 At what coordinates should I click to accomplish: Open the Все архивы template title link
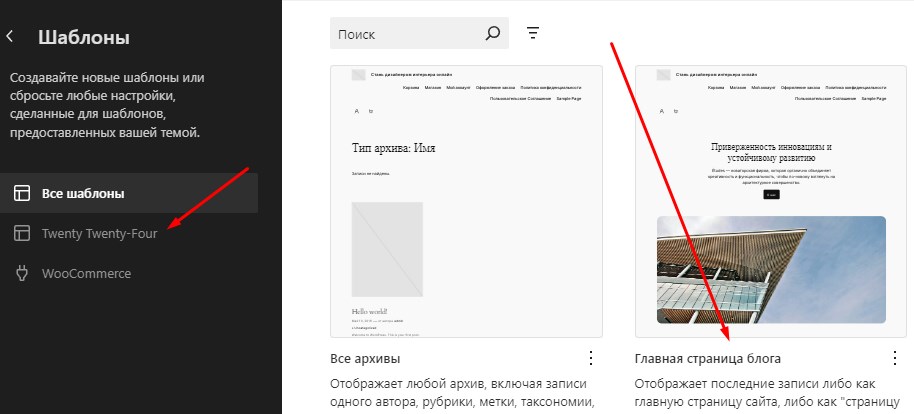(x=366, y=358)
